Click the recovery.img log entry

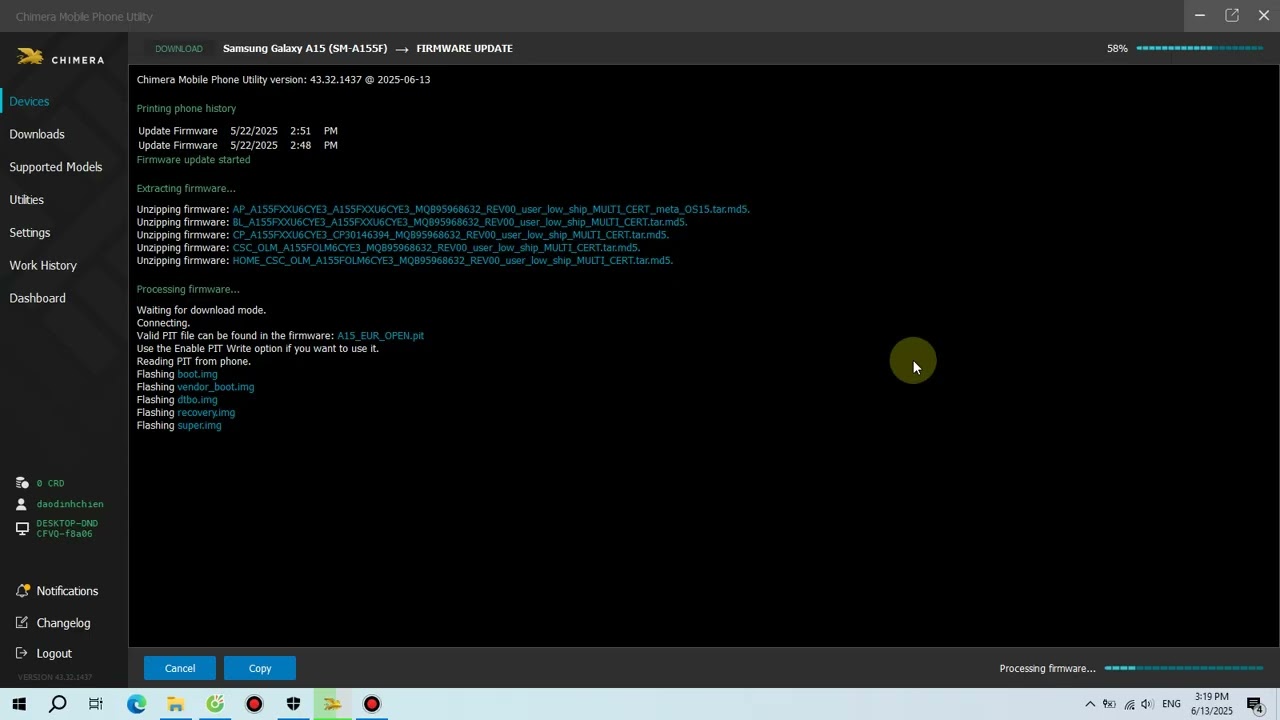[206, 413]
